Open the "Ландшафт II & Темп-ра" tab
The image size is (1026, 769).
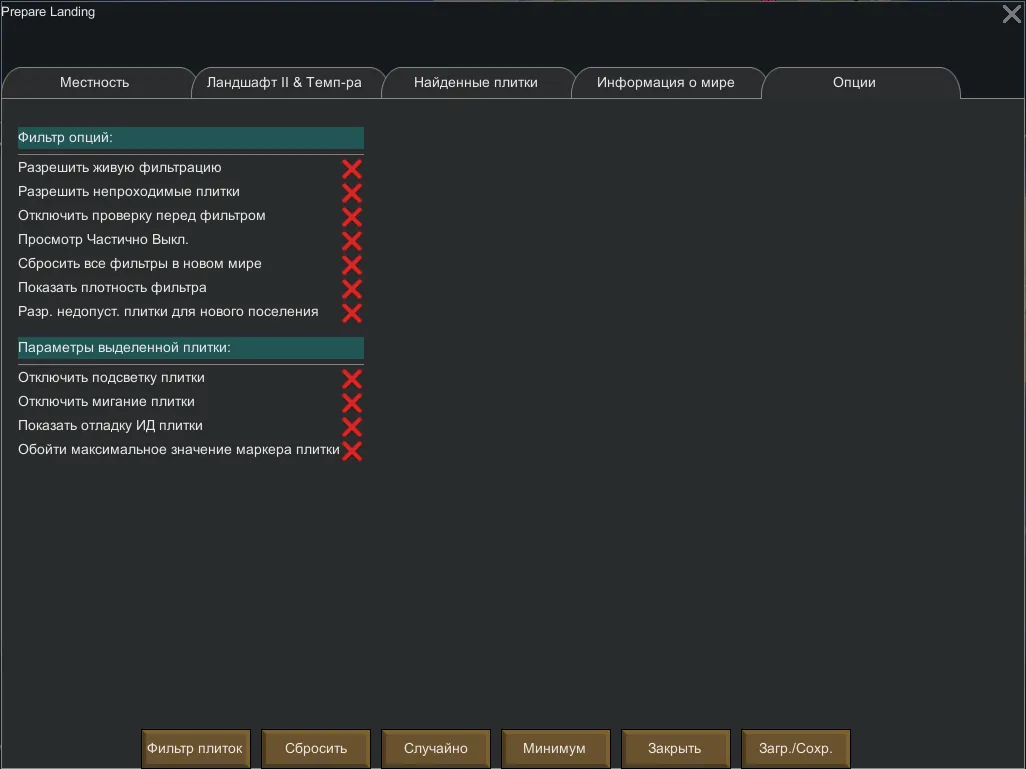284,83
